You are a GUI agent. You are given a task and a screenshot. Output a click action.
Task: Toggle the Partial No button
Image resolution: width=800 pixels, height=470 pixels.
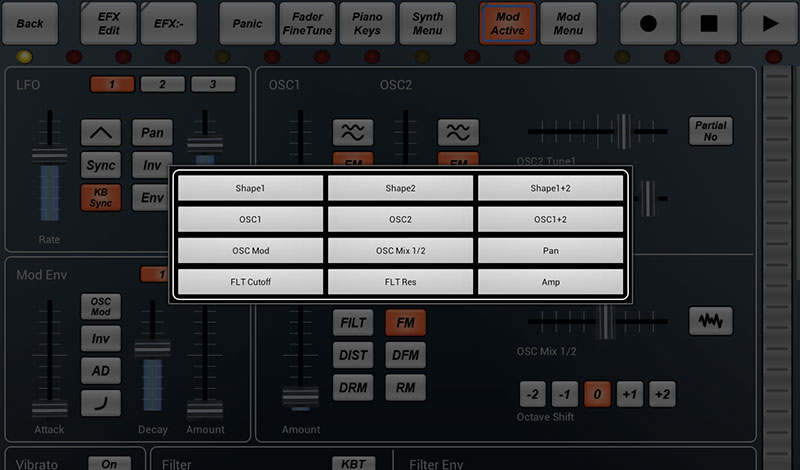click(711, 131)
